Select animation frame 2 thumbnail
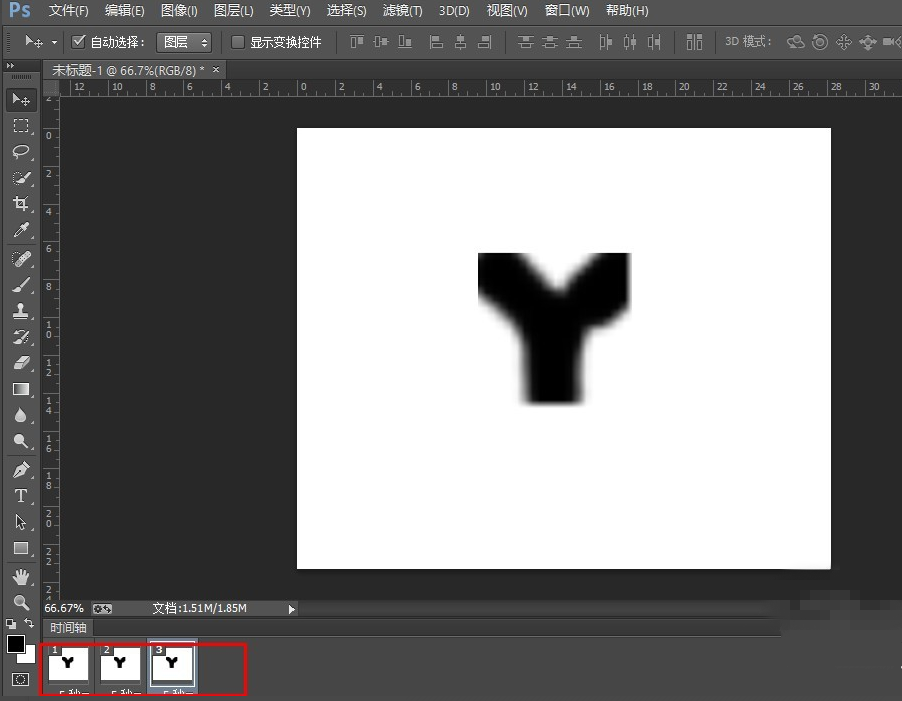 [120, 663]
